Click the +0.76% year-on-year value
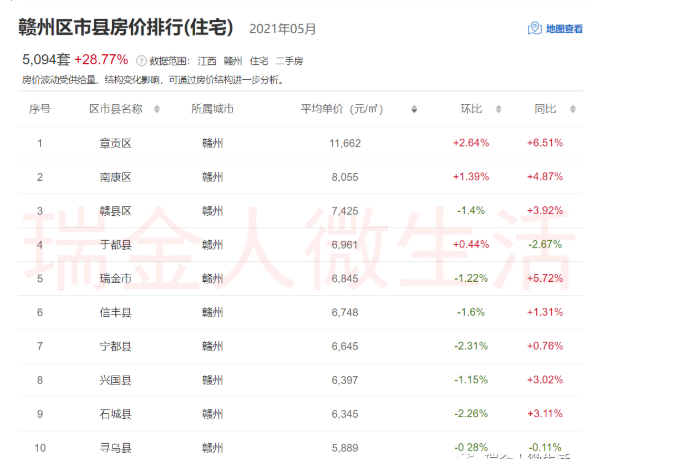The width and height of the screenshot is (678, 459). point(545,346)
